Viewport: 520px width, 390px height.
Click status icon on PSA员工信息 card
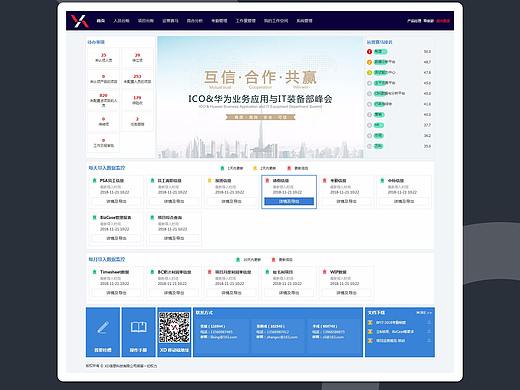(x=94, y=180)
